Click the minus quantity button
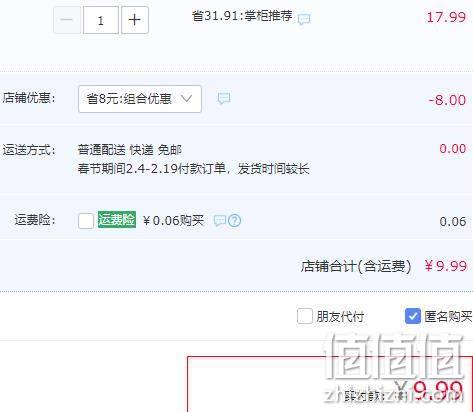473x412 pixels. (x=67, y=20)
